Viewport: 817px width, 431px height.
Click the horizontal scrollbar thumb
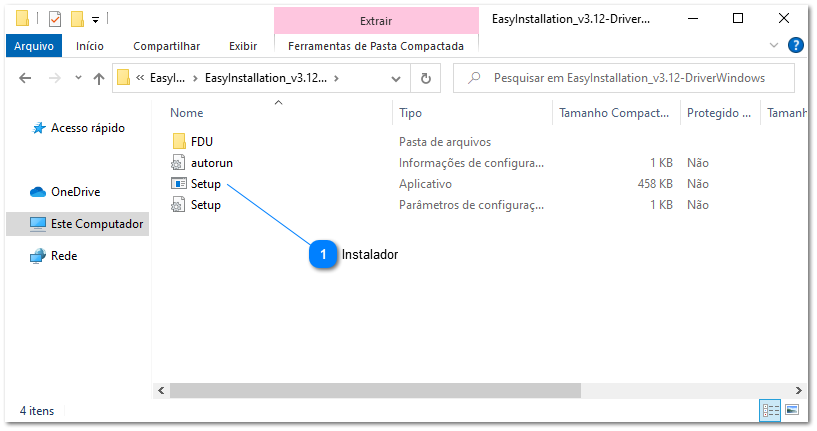click(375, 390)
